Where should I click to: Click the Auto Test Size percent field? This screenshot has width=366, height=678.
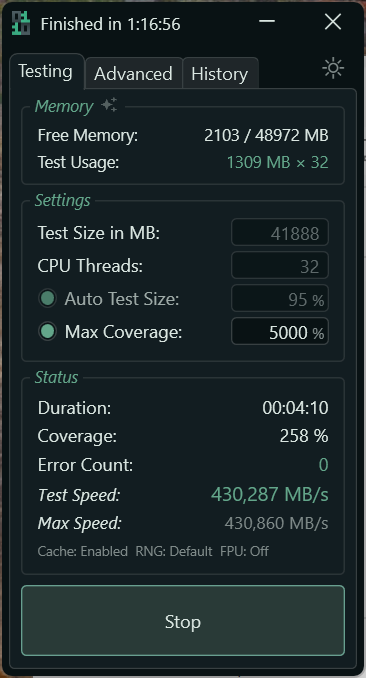click(279, 298)
